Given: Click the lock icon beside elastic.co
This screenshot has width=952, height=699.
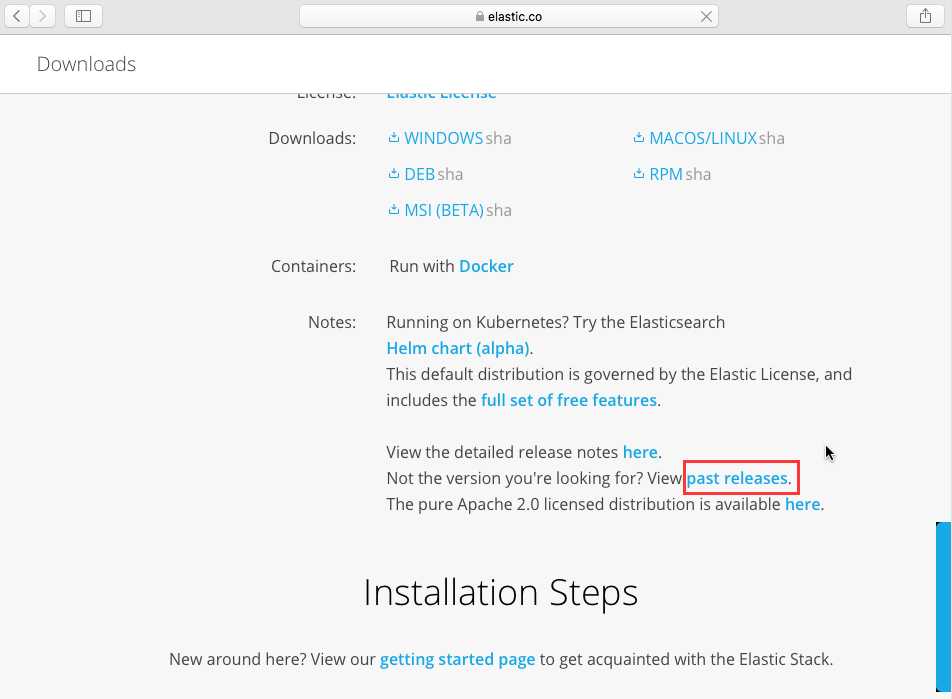Looking at the screenshot, I should coord(480,16).
